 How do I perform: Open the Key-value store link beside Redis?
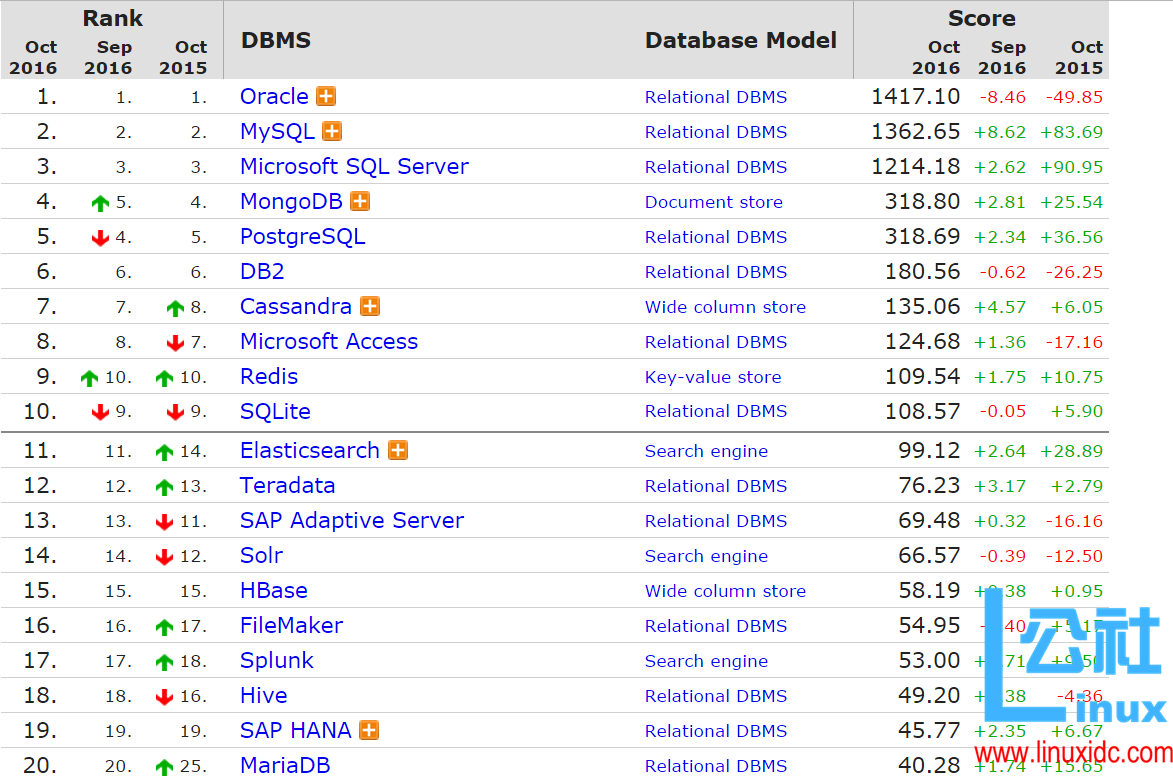[x=712, y=377]
